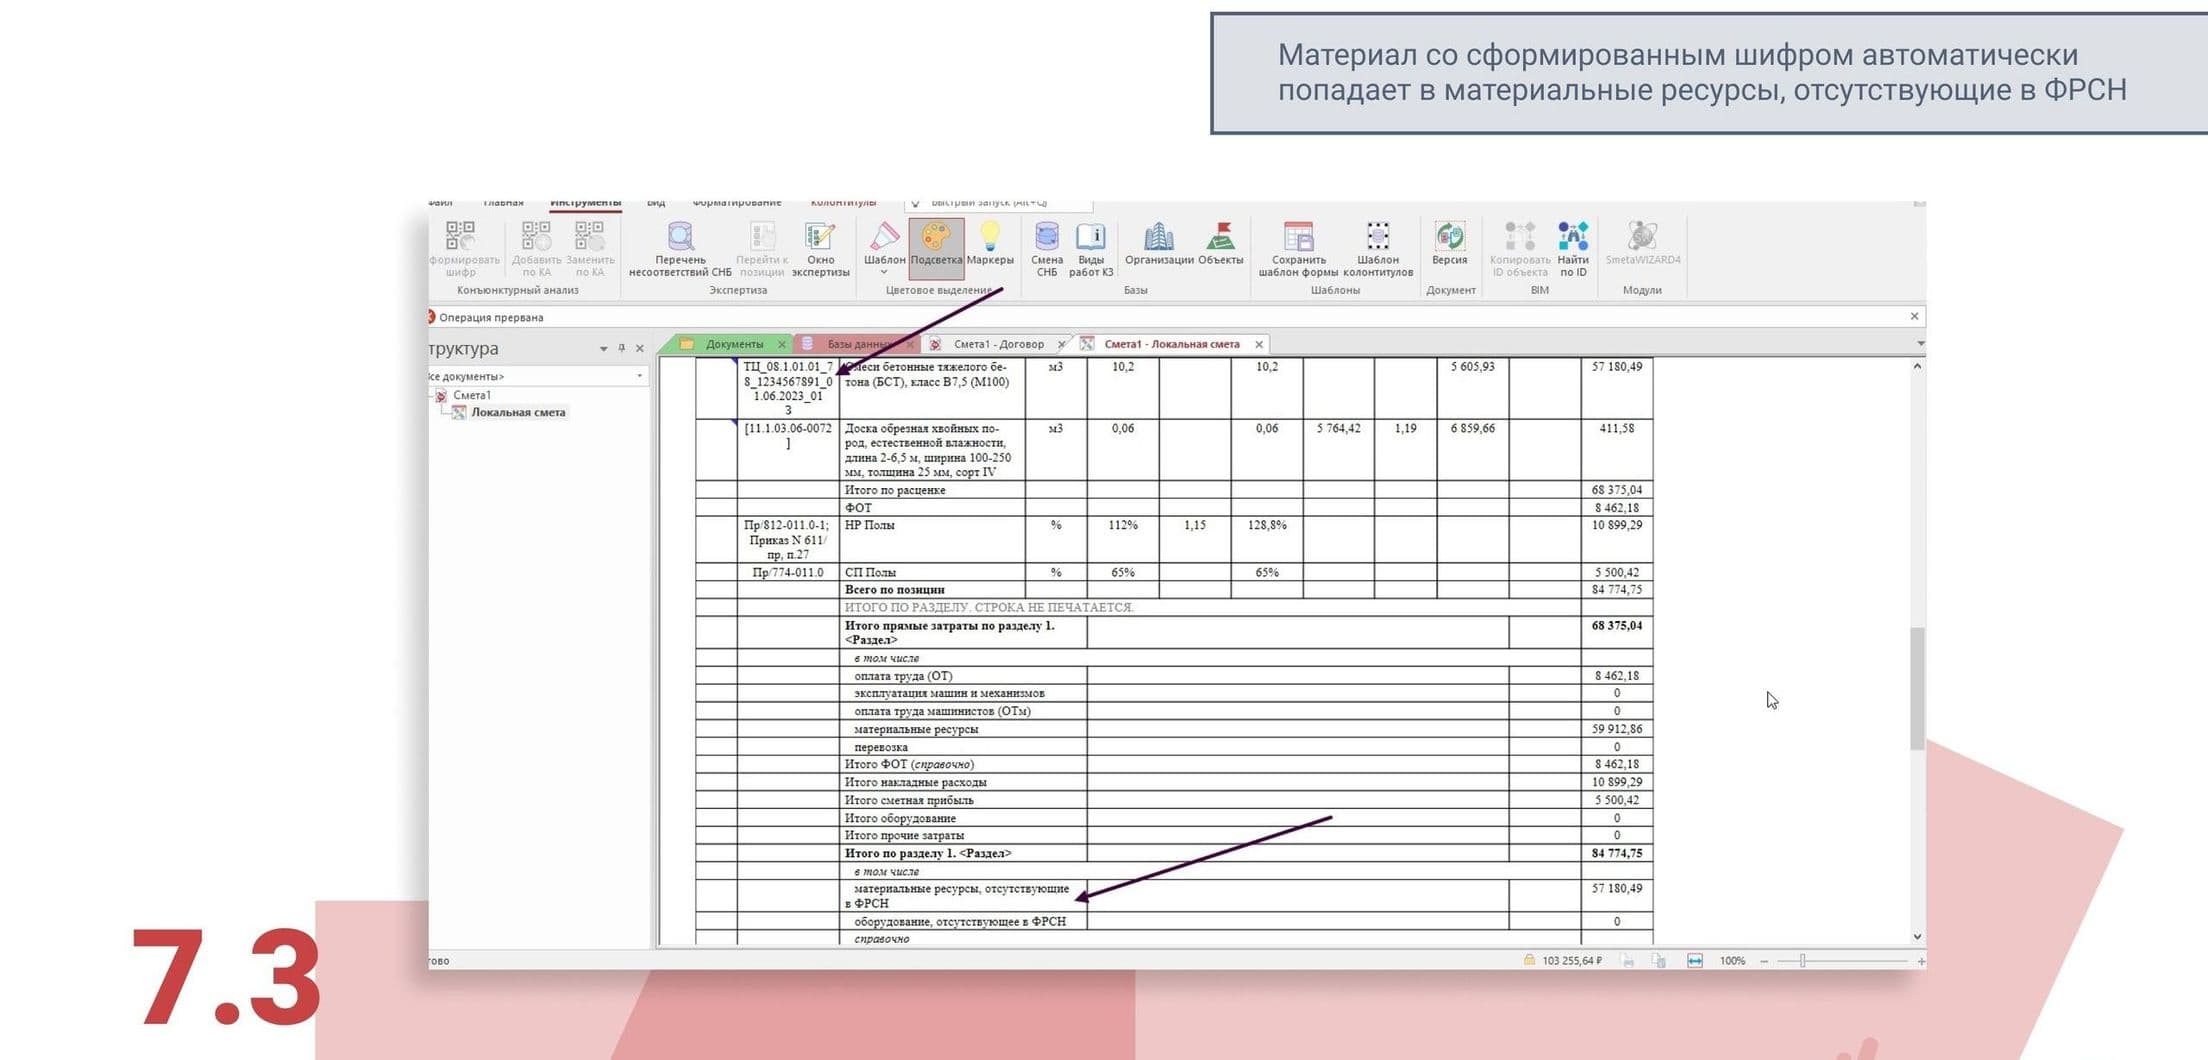Click the zoom in plus button
The width and height of the screenshot is (2208, 1060).
tap(1921, 961)
